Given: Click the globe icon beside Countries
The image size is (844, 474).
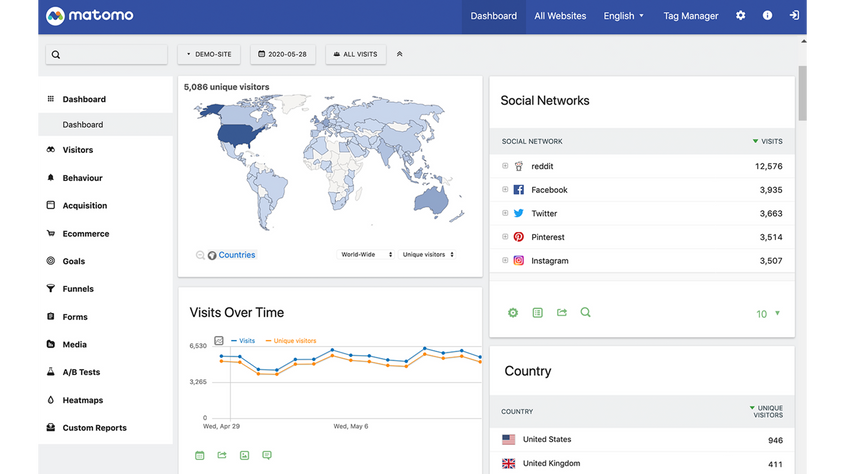Looking at the screenshot, I should tap(212, 256).
